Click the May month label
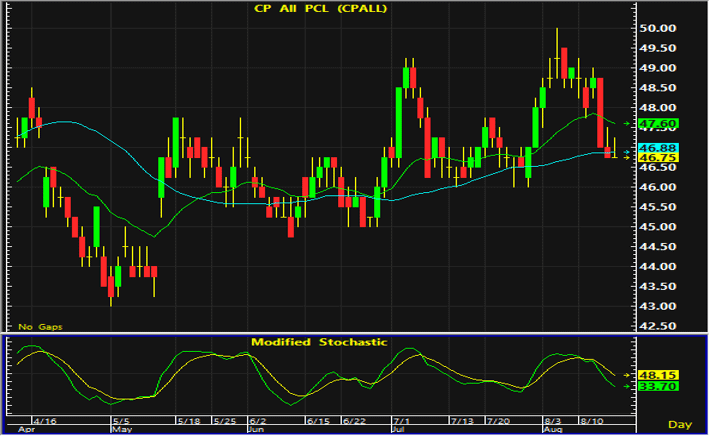Viewport: 710px width, 436px height. coord(121,429)
